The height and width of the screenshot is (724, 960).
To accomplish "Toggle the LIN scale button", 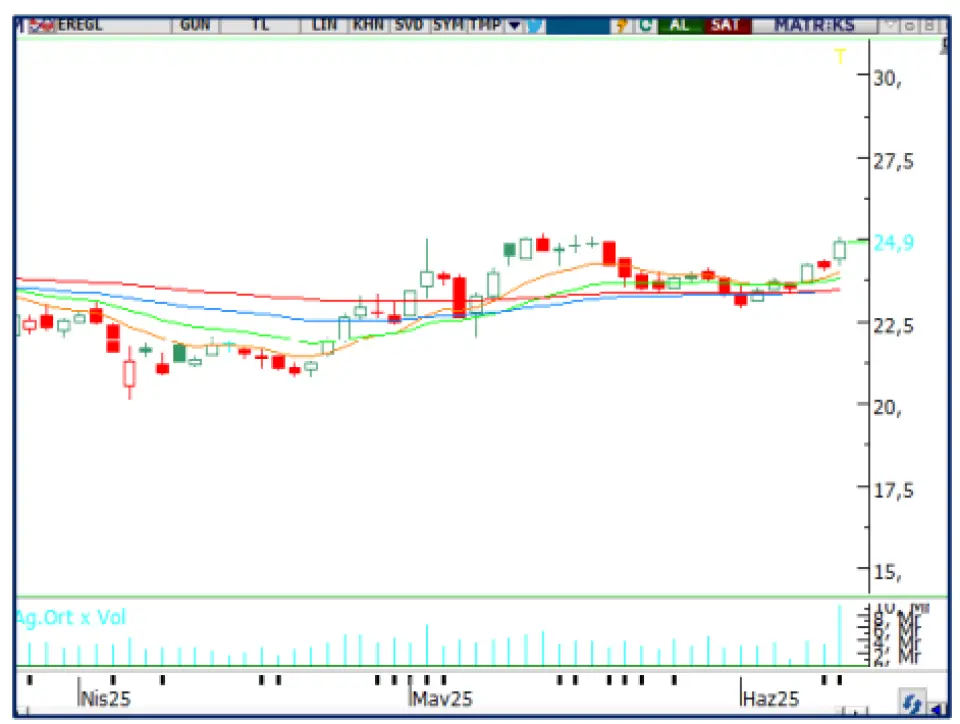I will pyautogui.click(x=324, y=24).
